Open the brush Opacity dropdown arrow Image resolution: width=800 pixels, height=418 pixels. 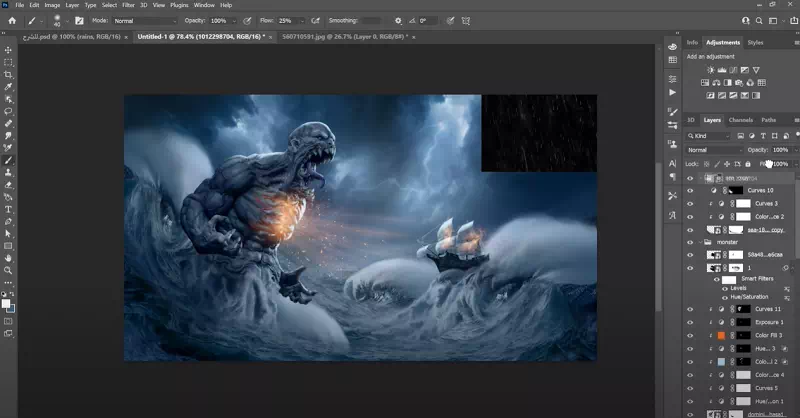pyautogui.click(x=234, y=21)
